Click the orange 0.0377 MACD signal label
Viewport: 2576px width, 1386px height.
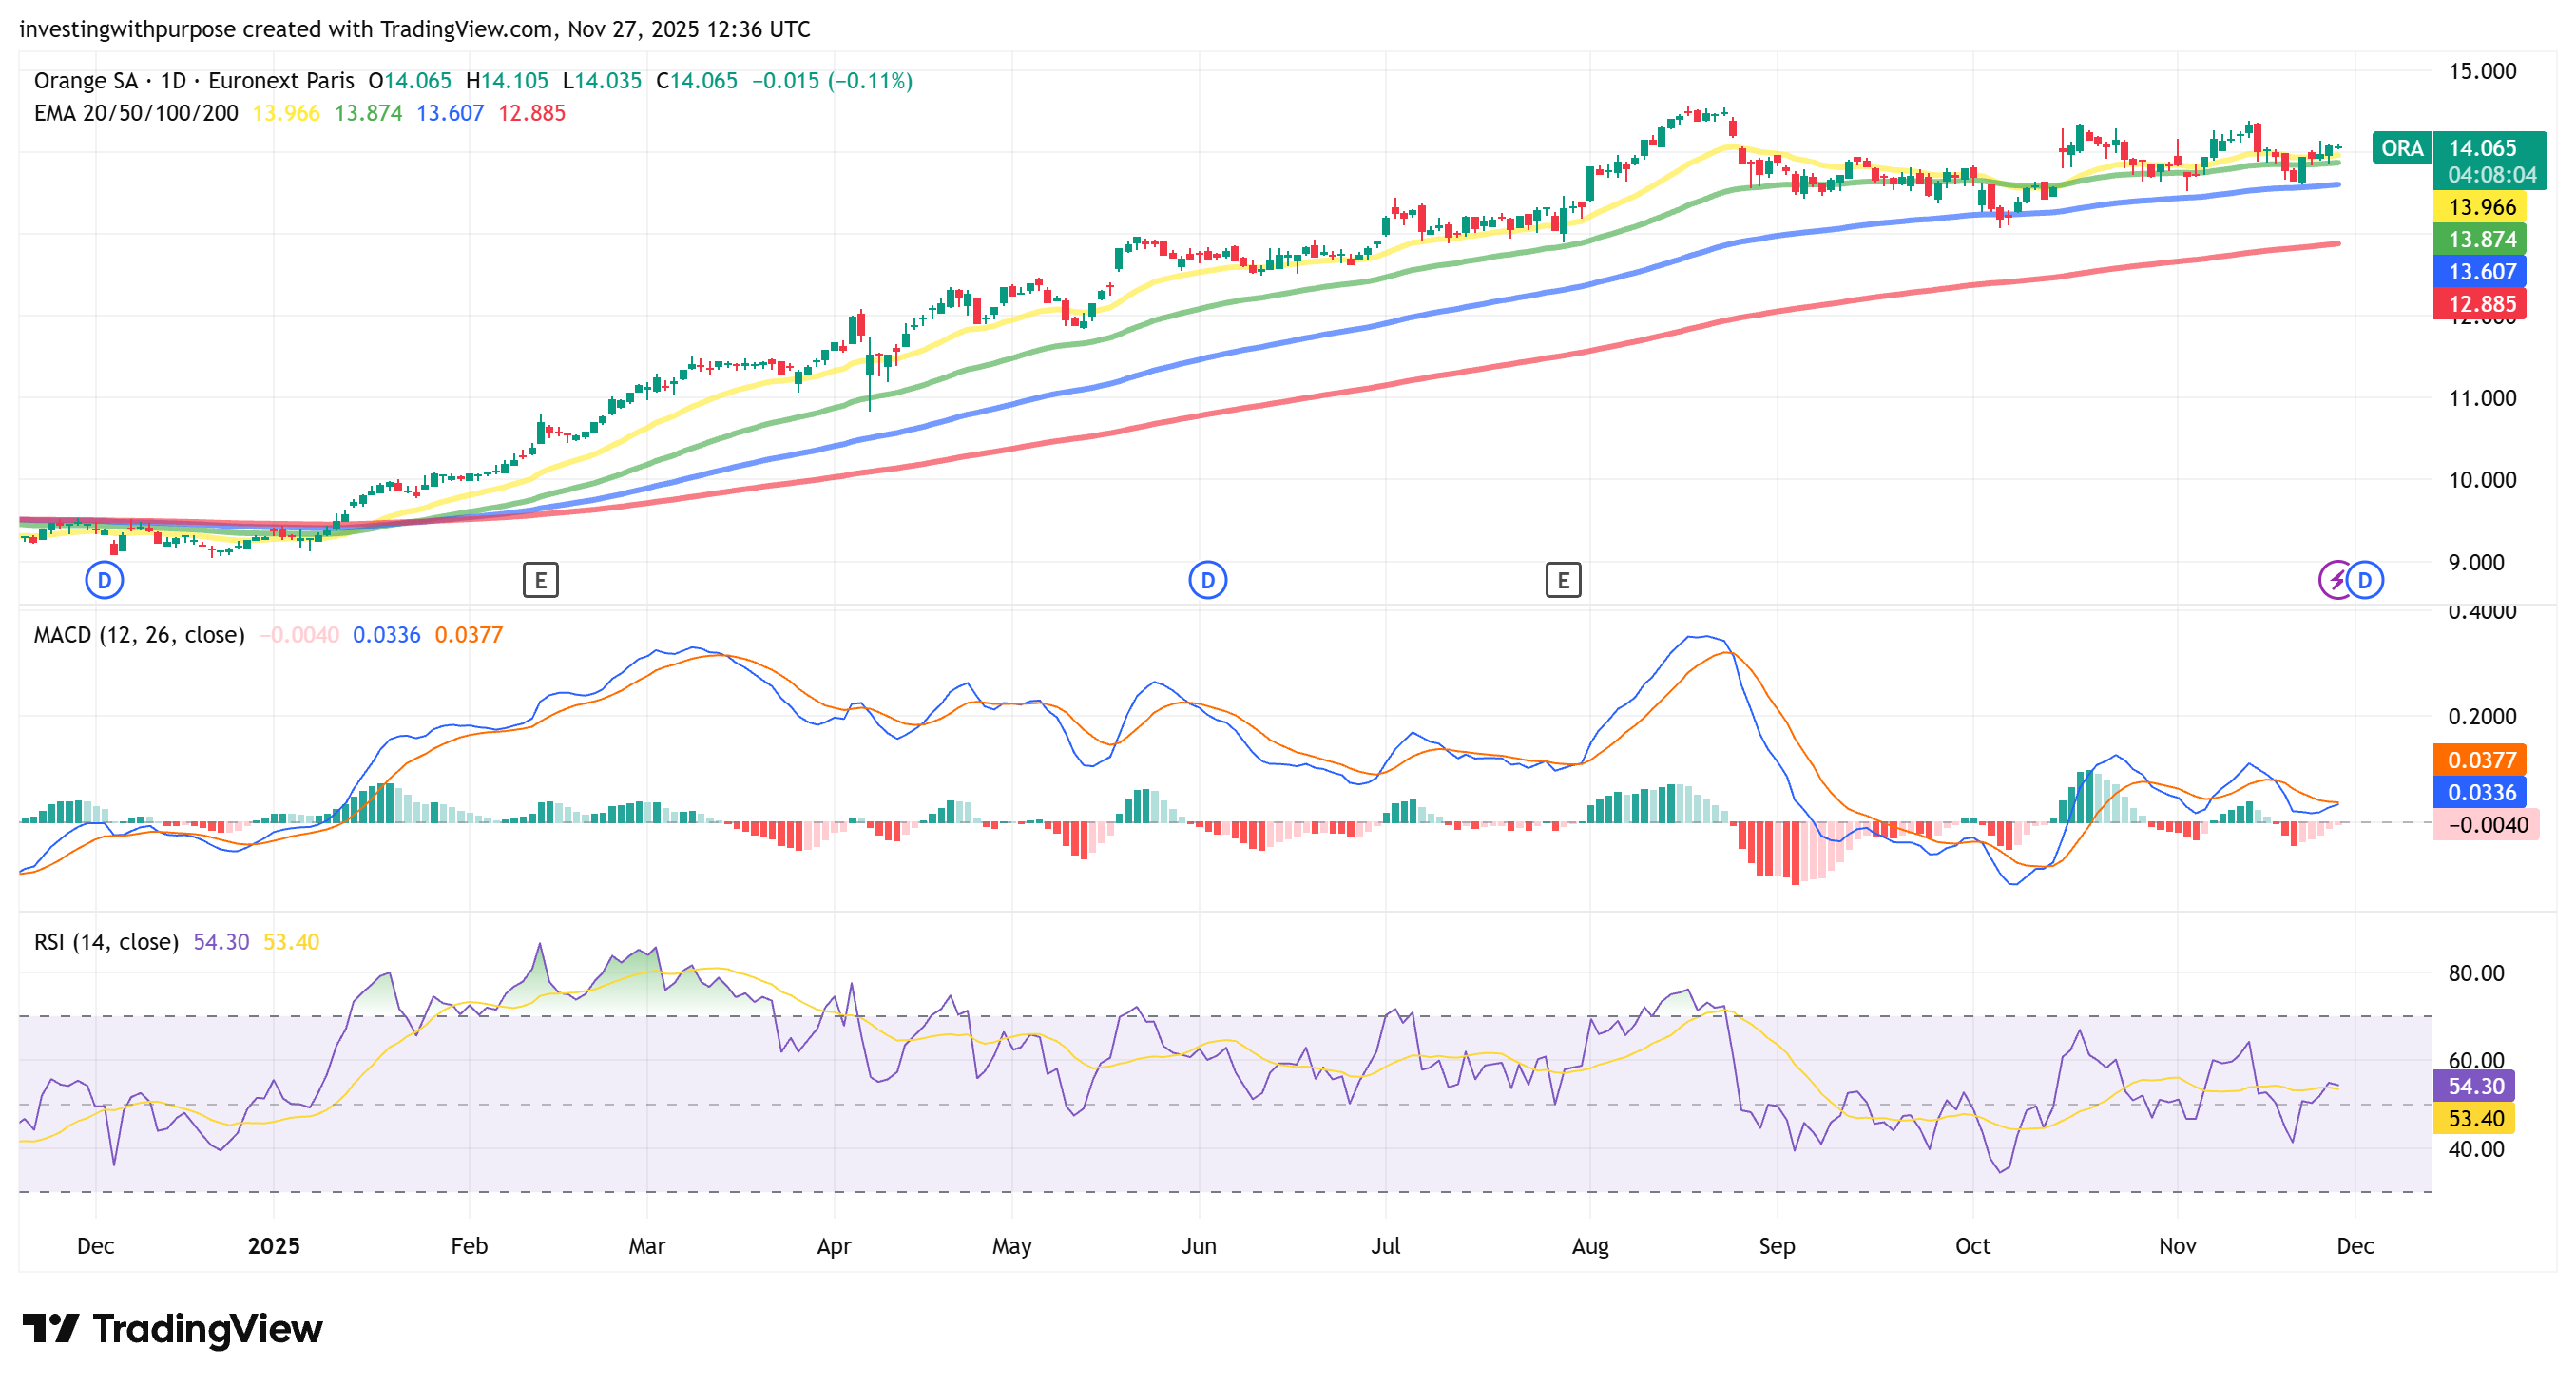(x=2480, y=760)
